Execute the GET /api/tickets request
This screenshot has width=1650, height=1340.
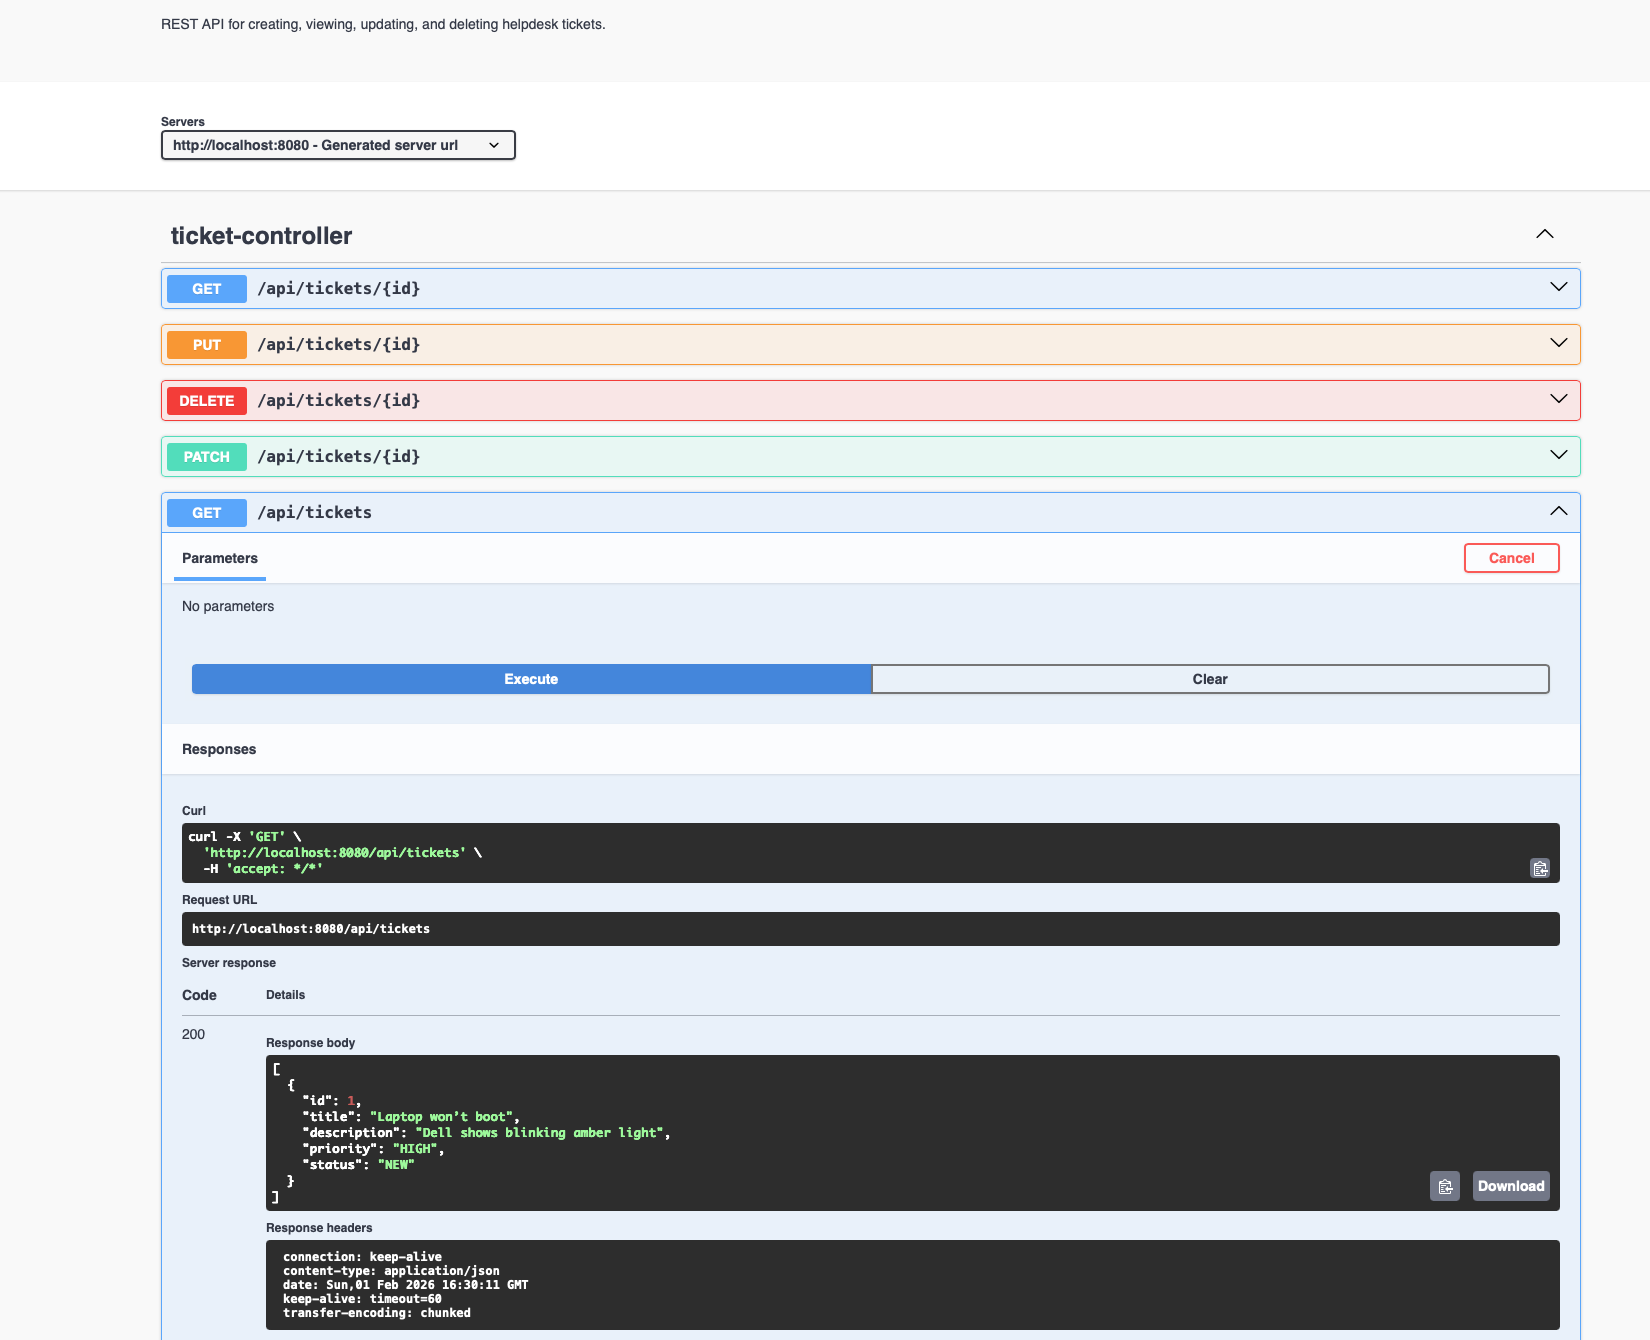point(530,679)
